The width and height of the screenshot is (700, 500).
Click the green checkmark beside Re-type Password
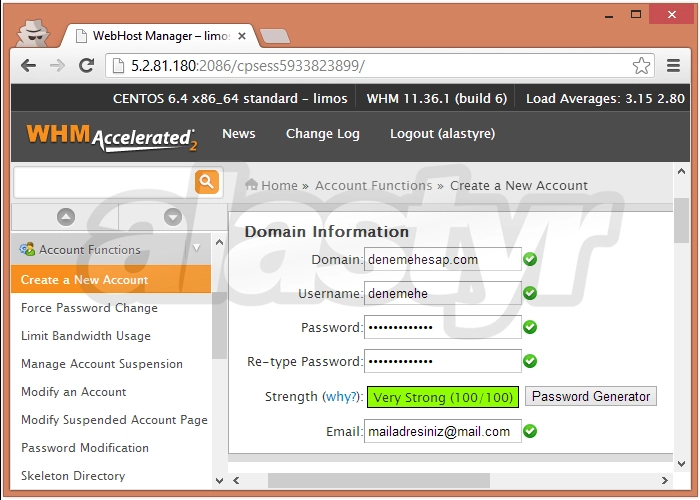coord(530,361)
